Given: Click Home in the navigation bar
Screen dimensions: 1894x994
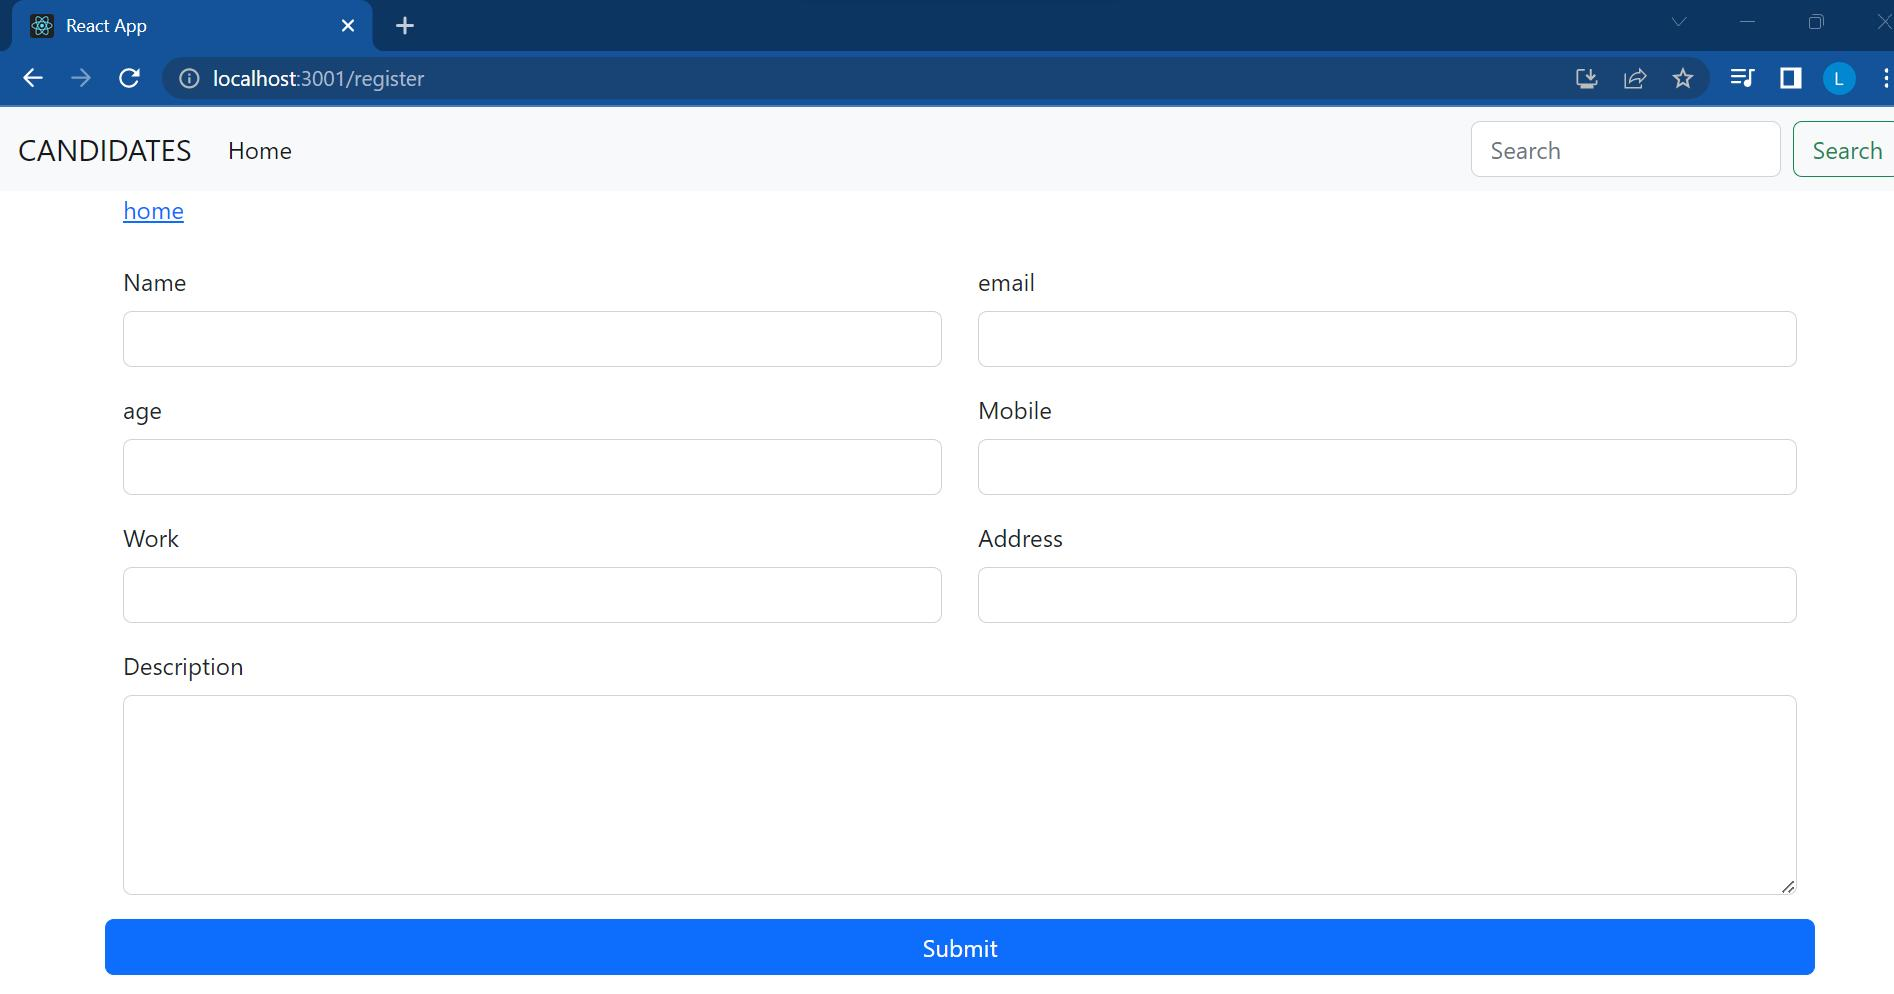Looking at the screenshot, I should pyautogui.click(x=259, y=150).
